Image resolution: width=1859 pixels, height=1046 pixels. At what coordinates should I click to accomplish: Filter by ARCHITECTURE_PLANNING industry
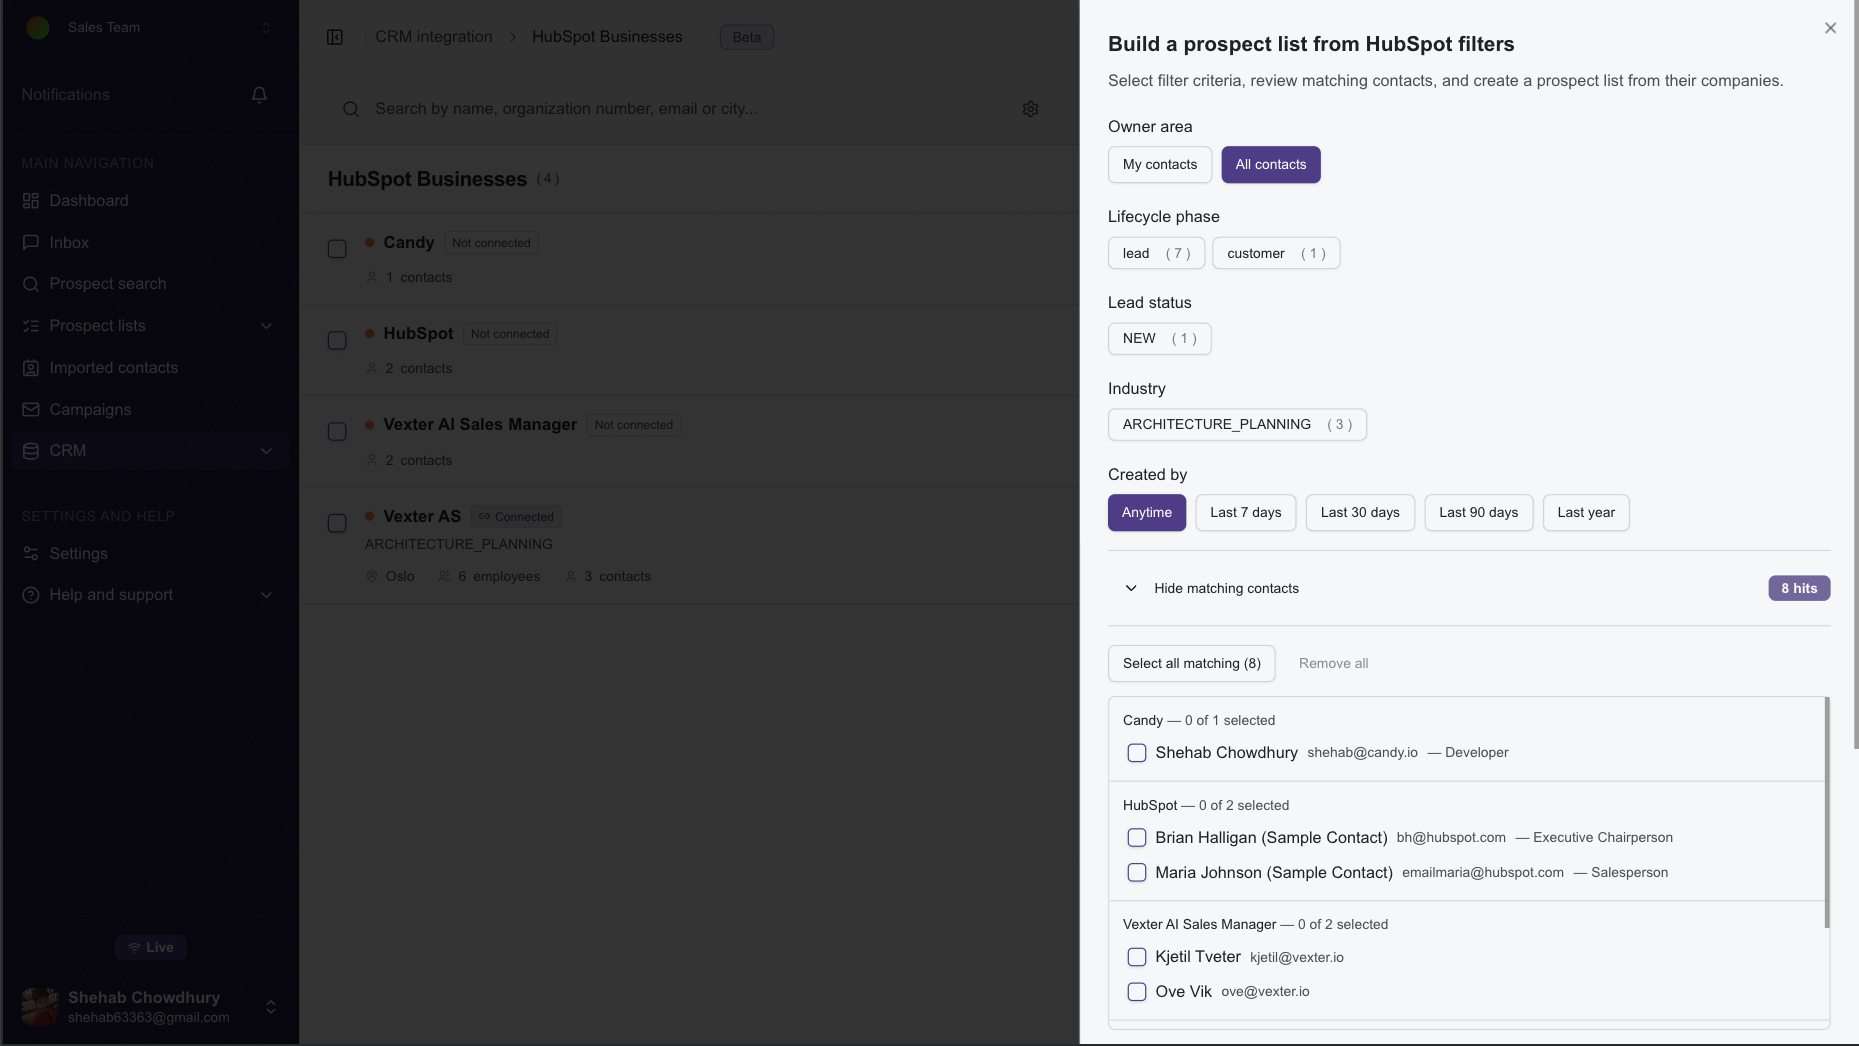click(1237, 425)
